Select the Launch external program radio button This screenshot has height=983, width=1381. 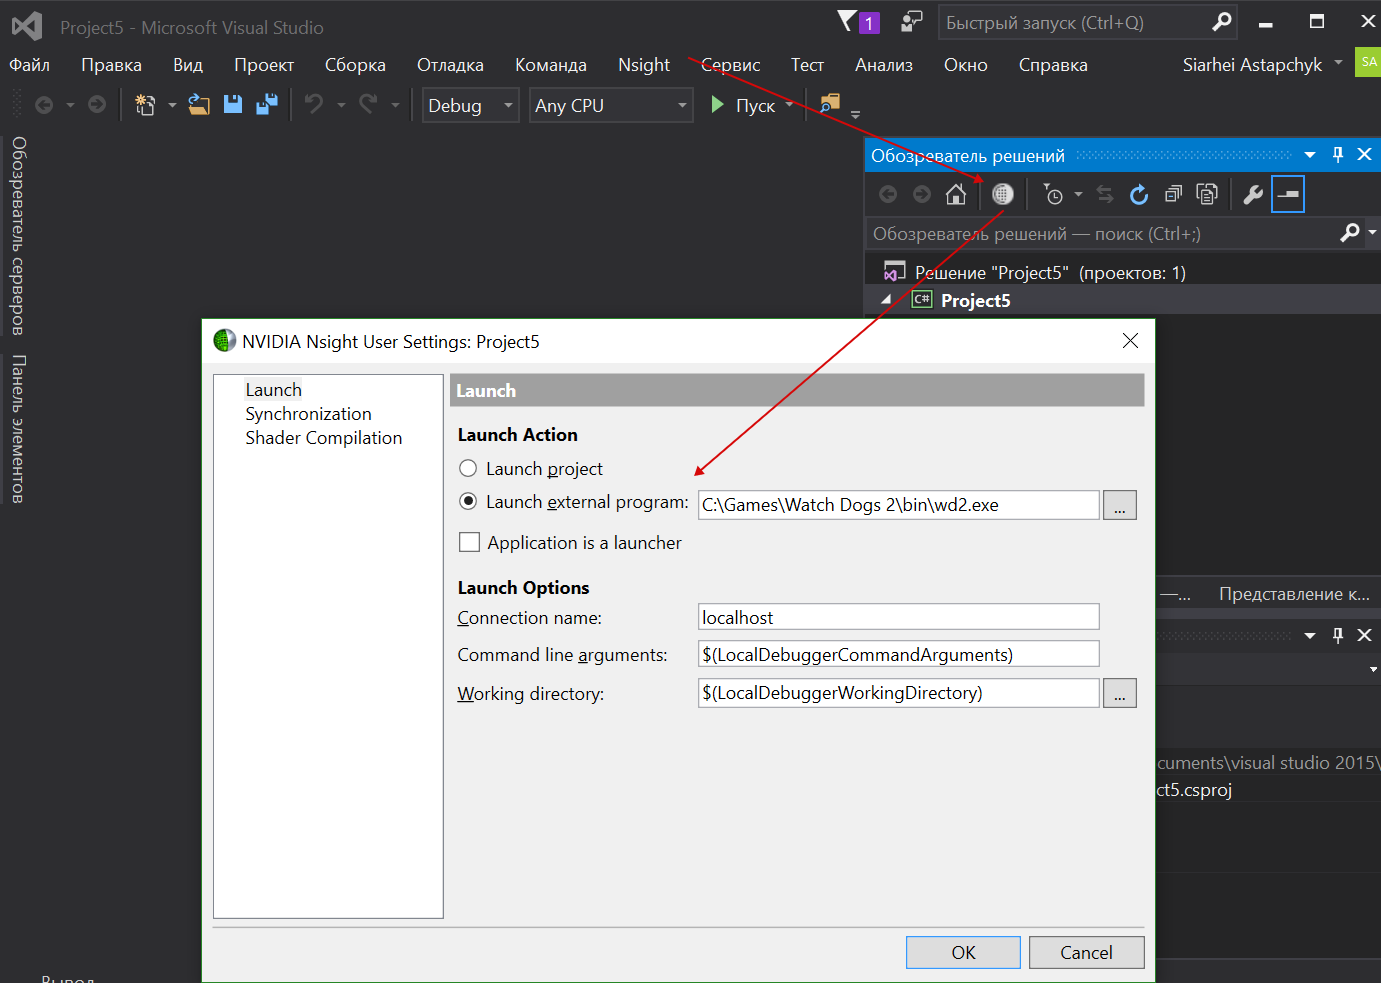[468, 501]
